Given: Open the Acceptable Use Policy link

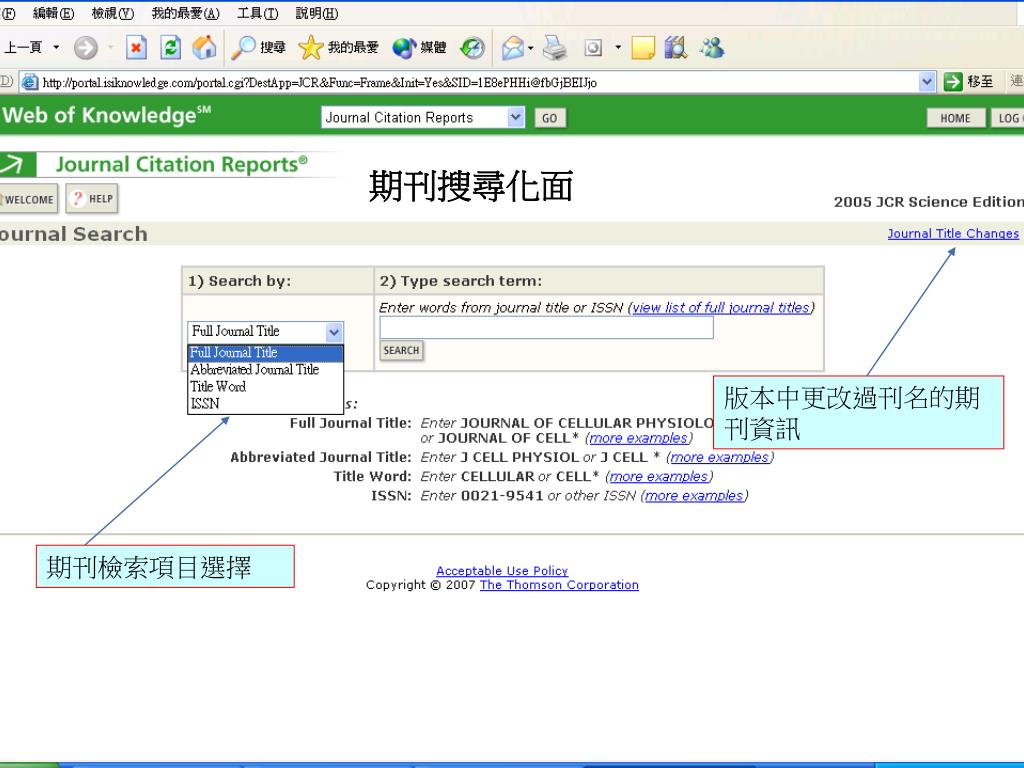Looking at the screenshot, I should pos(502,571).
